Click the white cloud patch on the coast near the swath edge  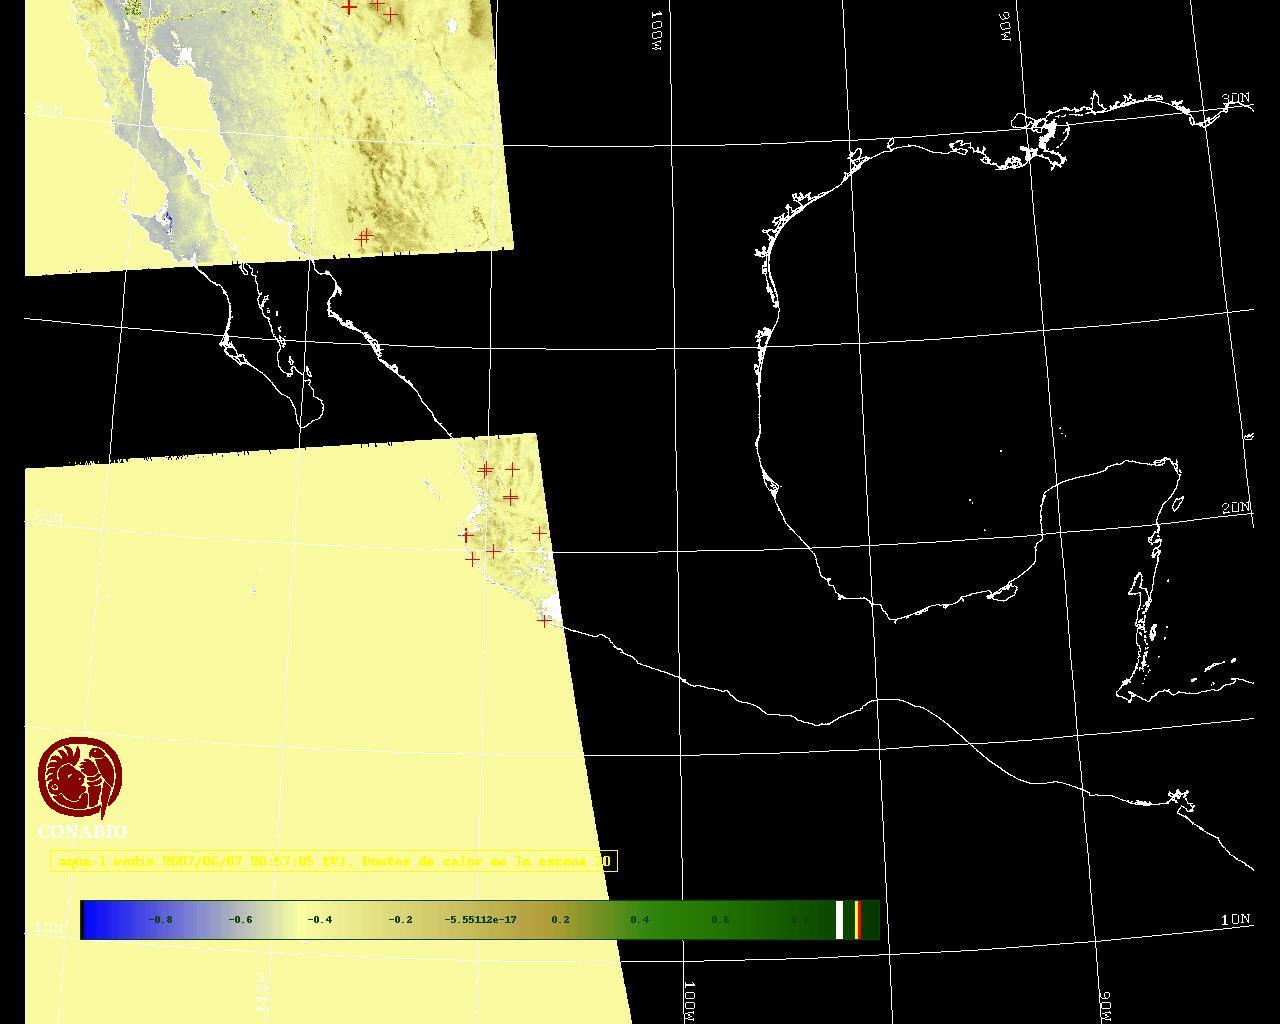point(549,604)
